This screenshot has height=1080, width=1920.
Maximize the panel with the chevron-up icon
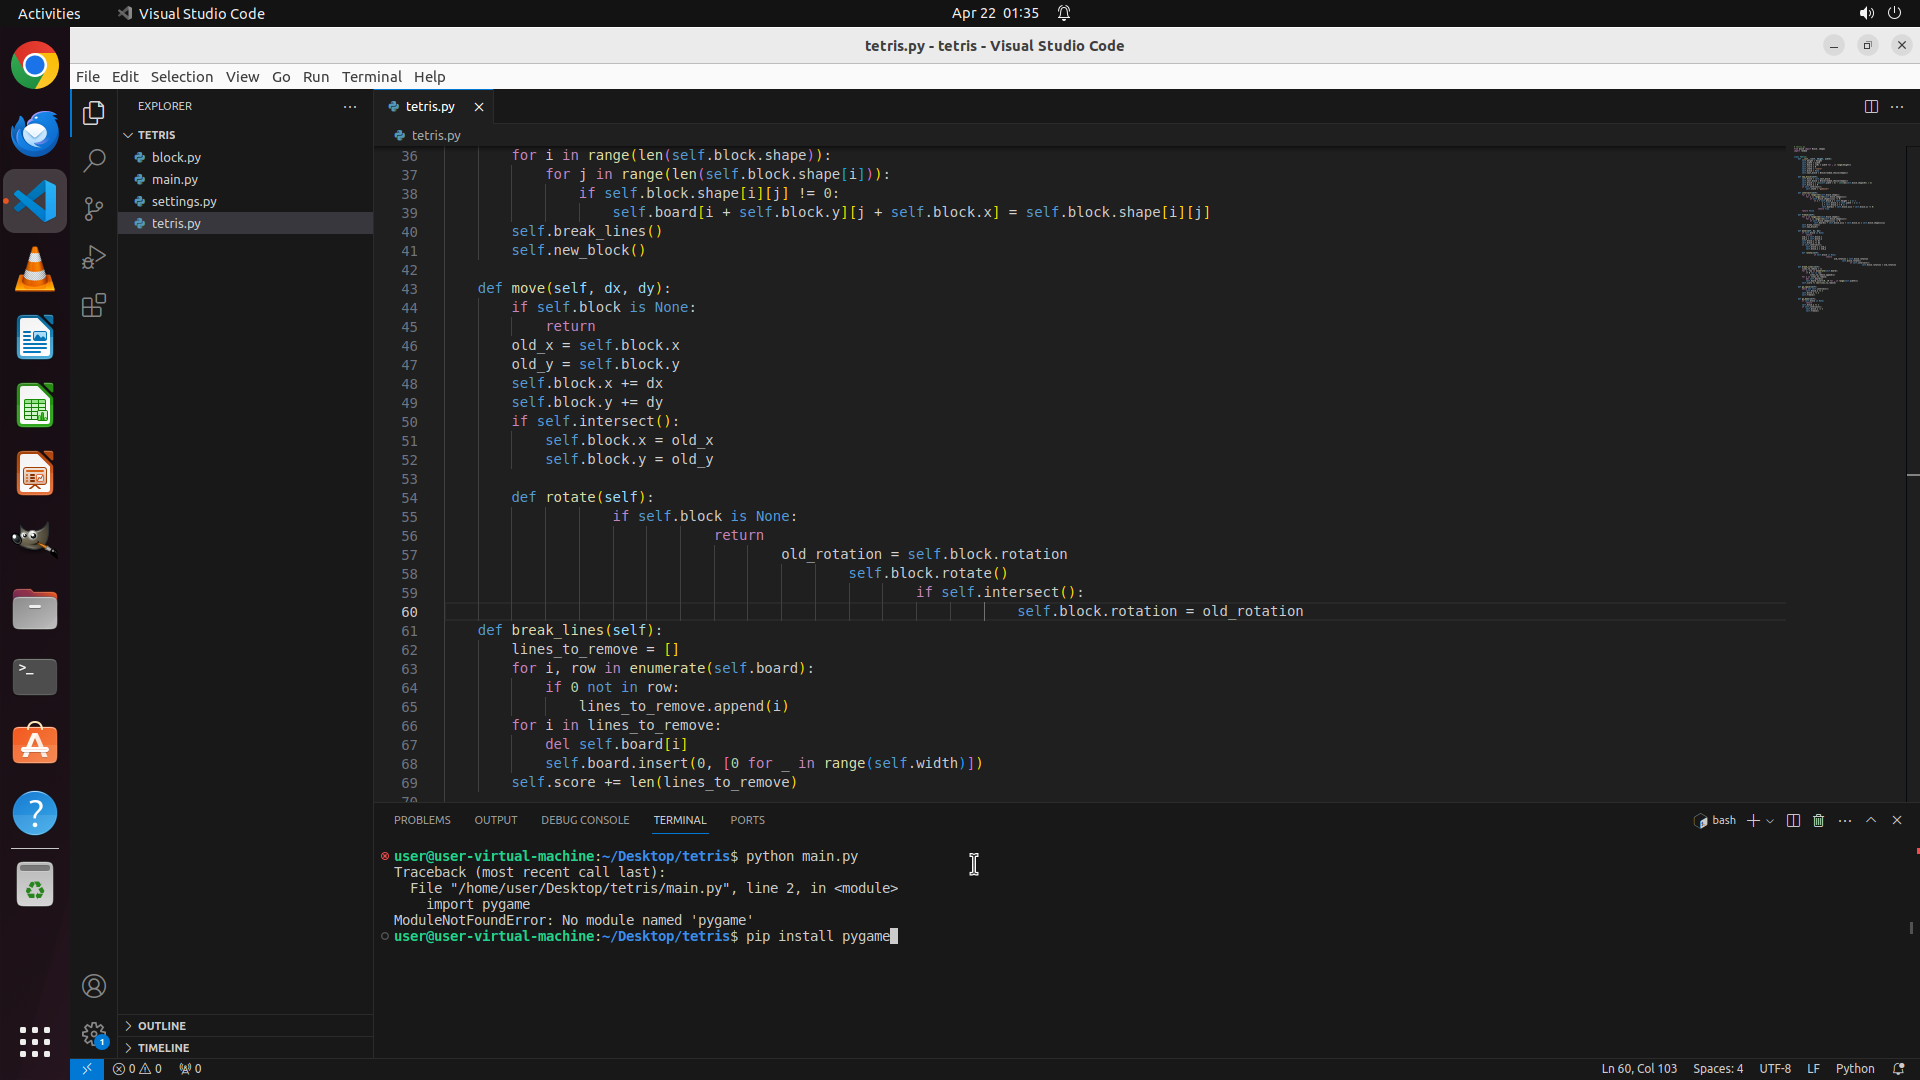coord(1871,820)
